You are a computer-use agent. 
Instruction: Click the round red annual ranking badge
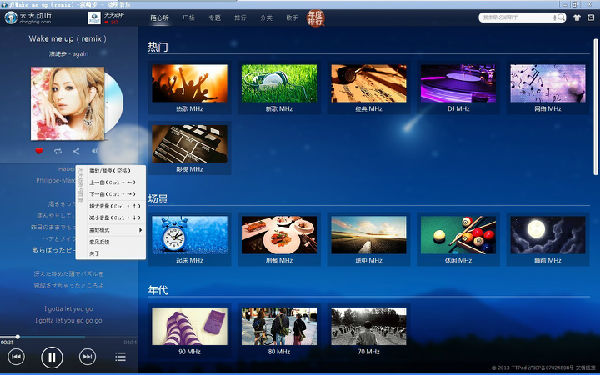point(316,18)
